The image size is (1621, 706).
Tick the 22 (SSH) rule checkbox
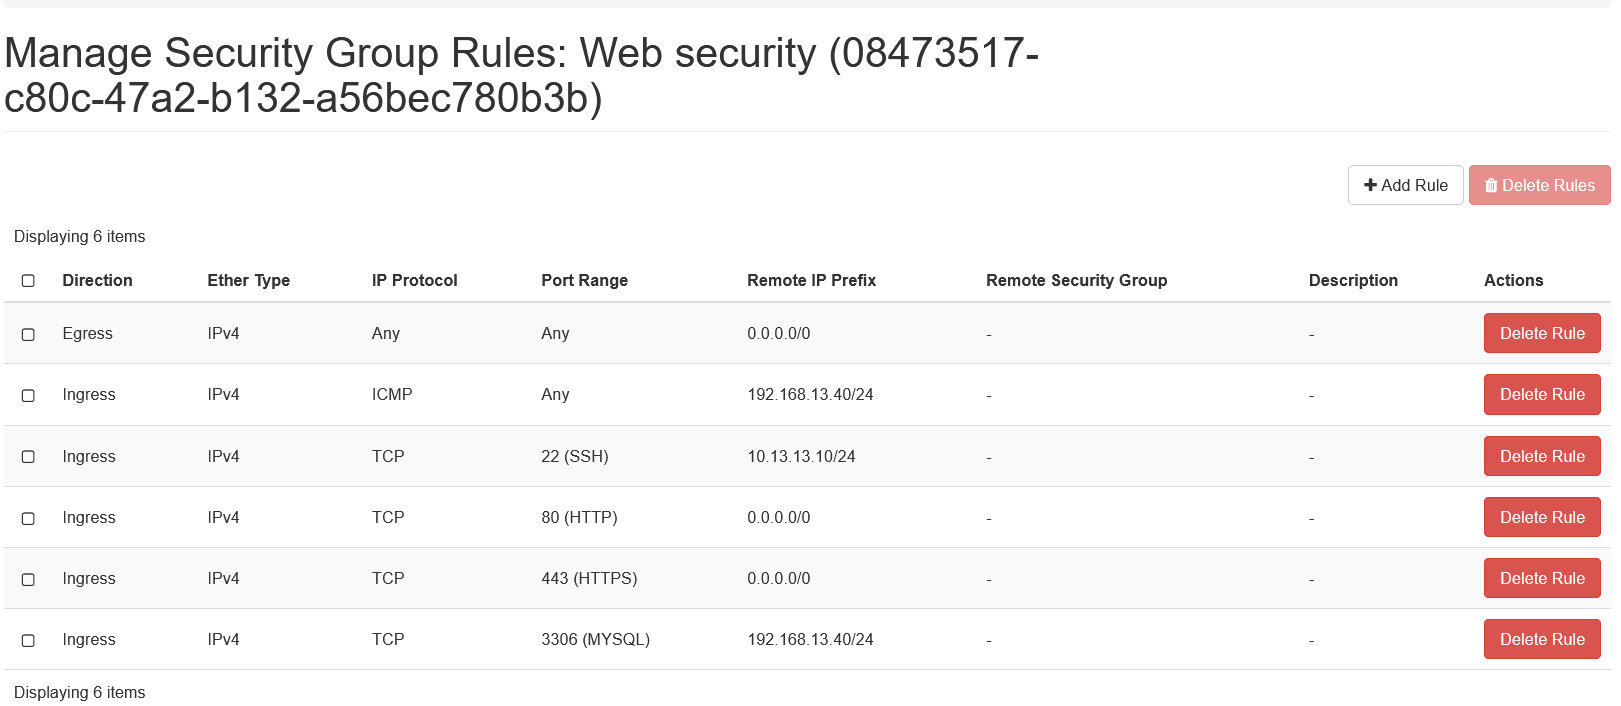click(x=28, y=457)
